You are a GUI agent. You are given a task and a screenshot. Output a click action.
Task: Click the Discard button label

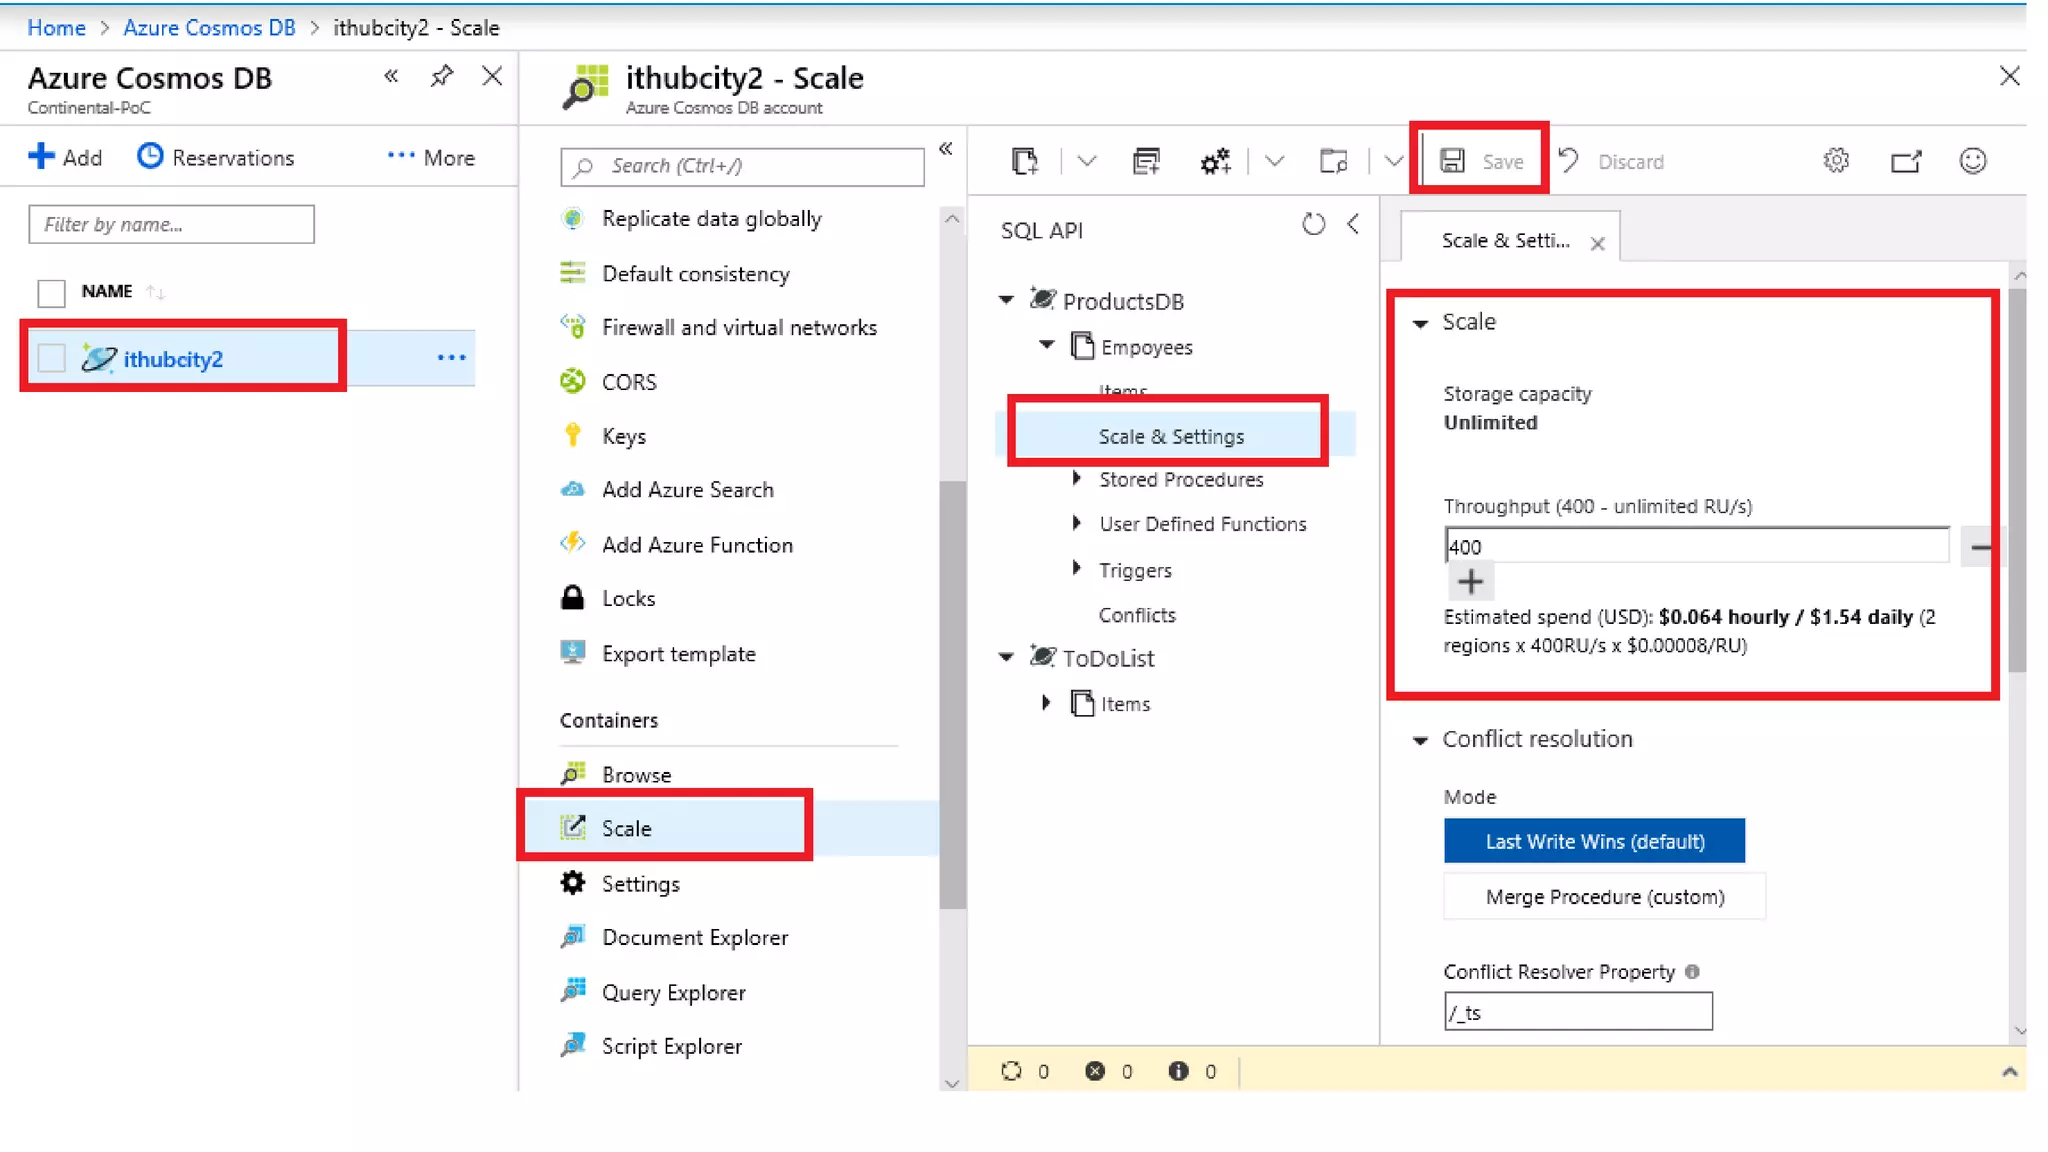pos(1631,162)
